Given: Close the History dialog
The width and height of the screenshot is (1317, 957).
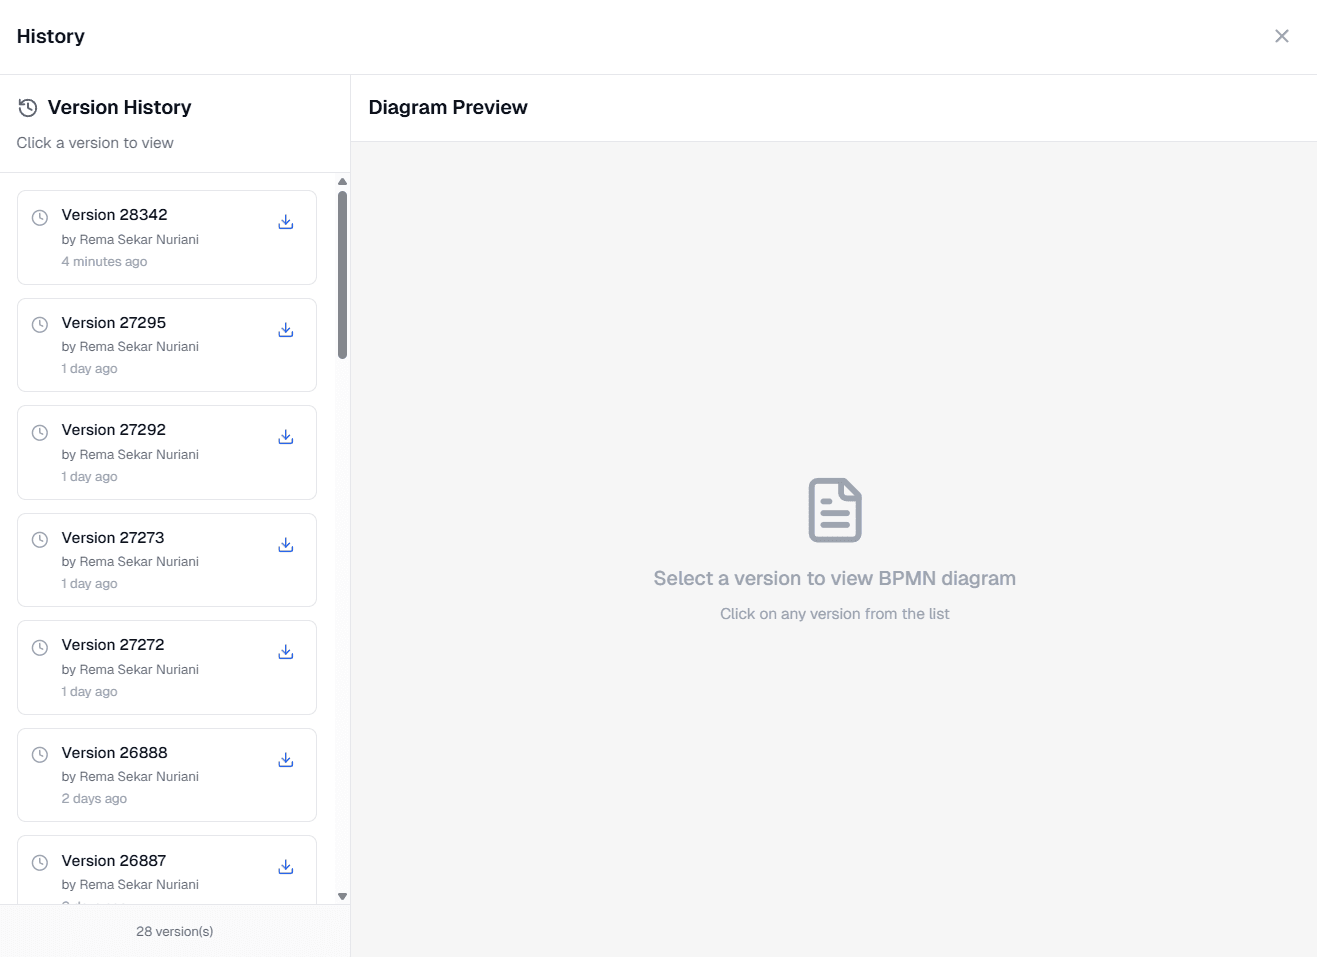Looking at the screenshot, I should (1282, 36).
